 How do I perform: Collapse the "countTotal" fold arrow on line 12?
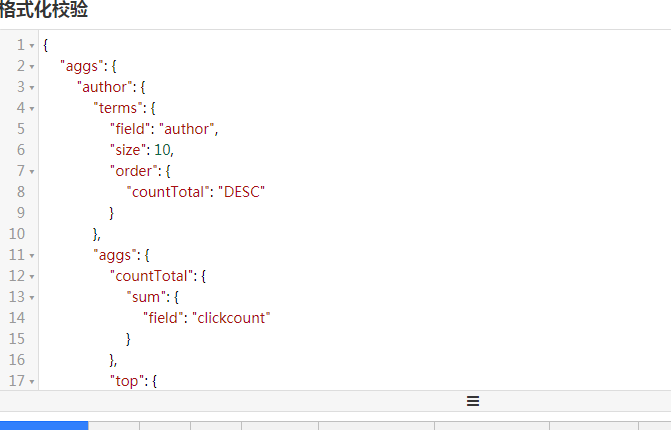coord(32,276)
